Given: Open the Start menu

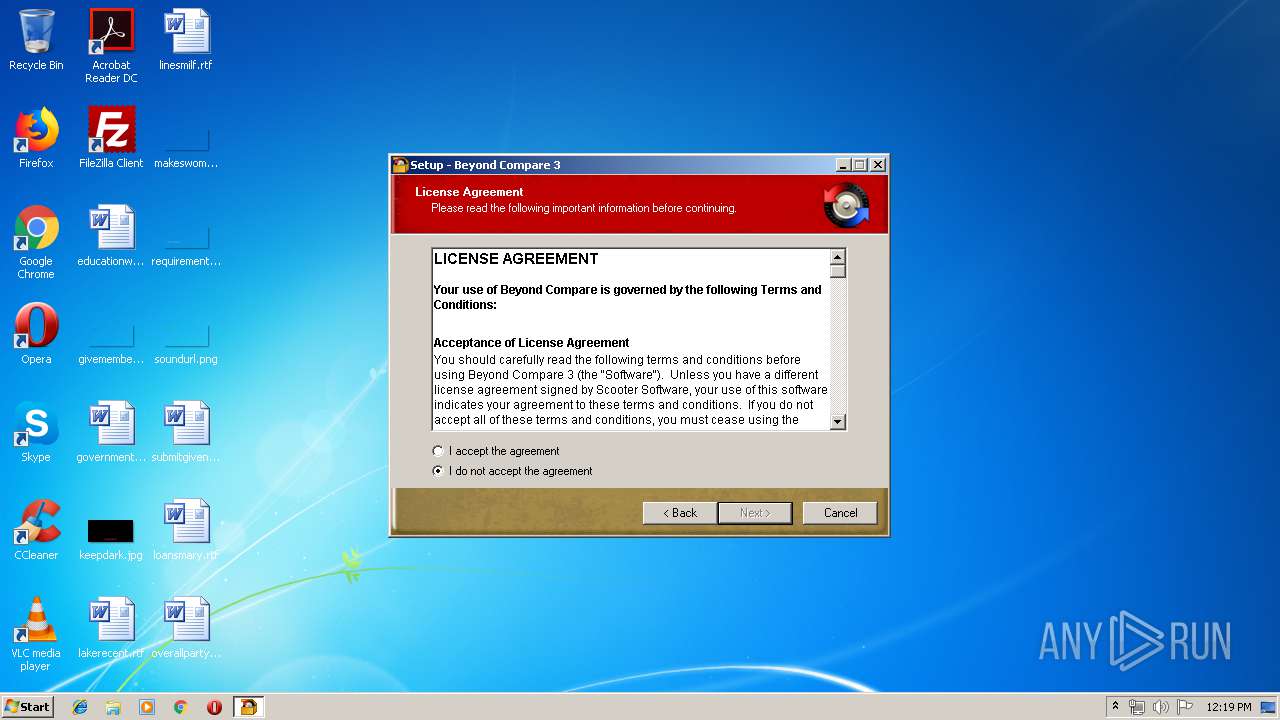Looking at the screenshot, I should (27, 707).
